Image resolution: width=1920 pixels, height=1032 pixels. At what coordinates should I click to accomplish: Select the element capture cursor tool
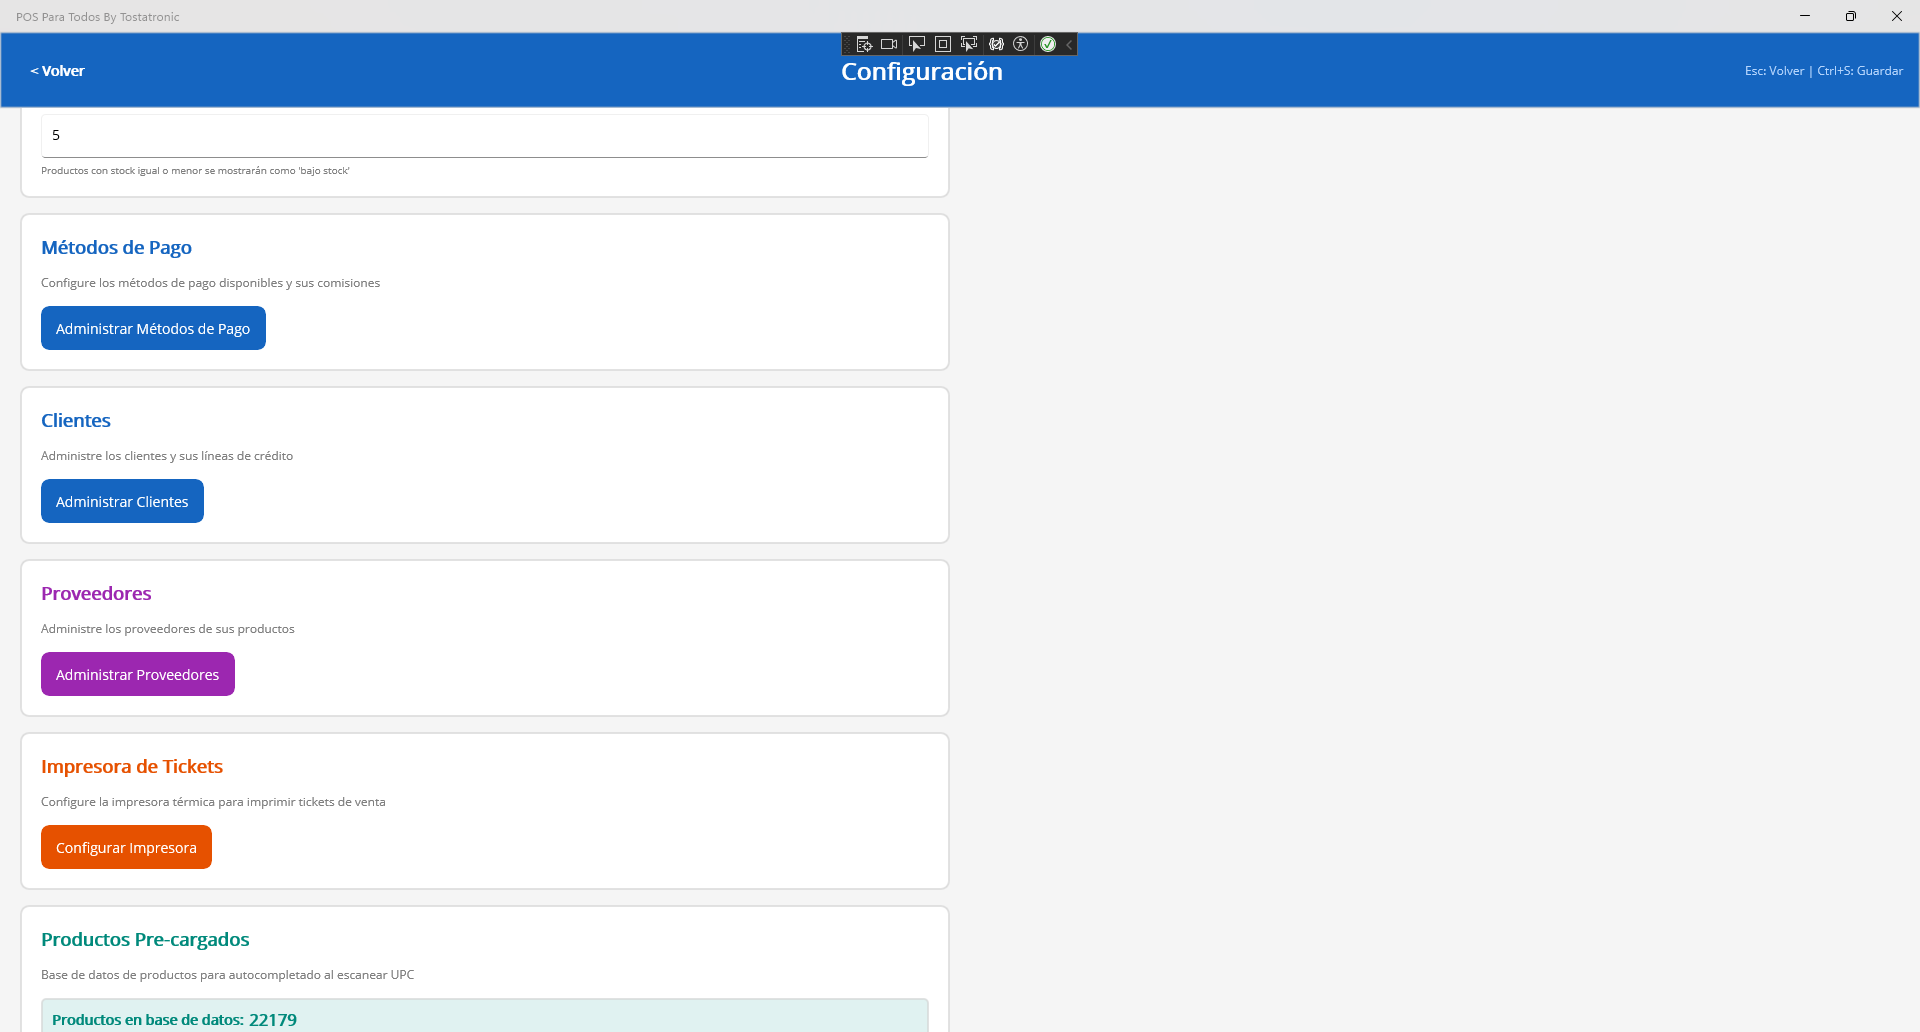pyautogui.click(x=969, y=44)
